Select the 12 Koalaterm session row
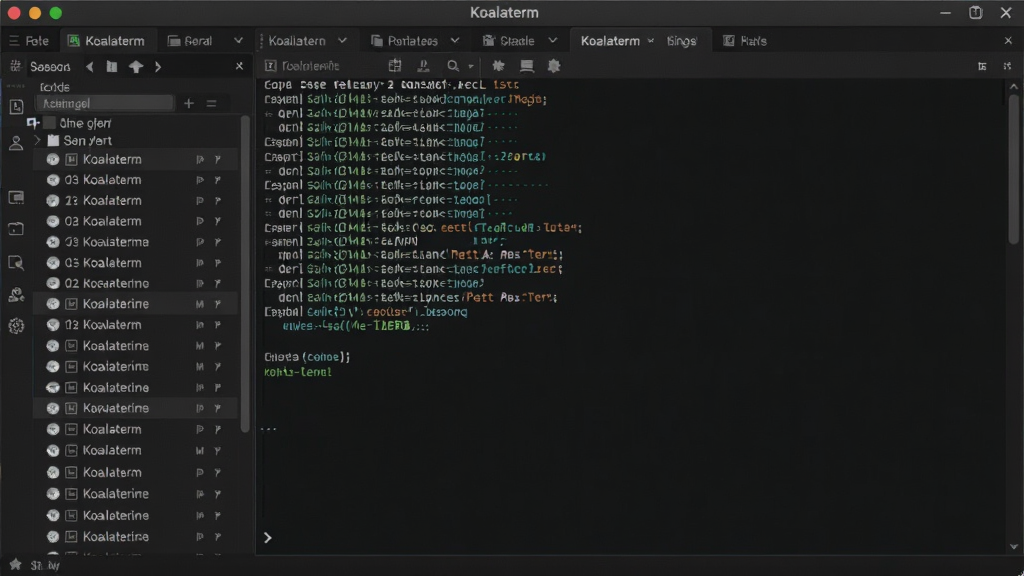Screen dimensions: 1024x576 (x=136, y=325)
